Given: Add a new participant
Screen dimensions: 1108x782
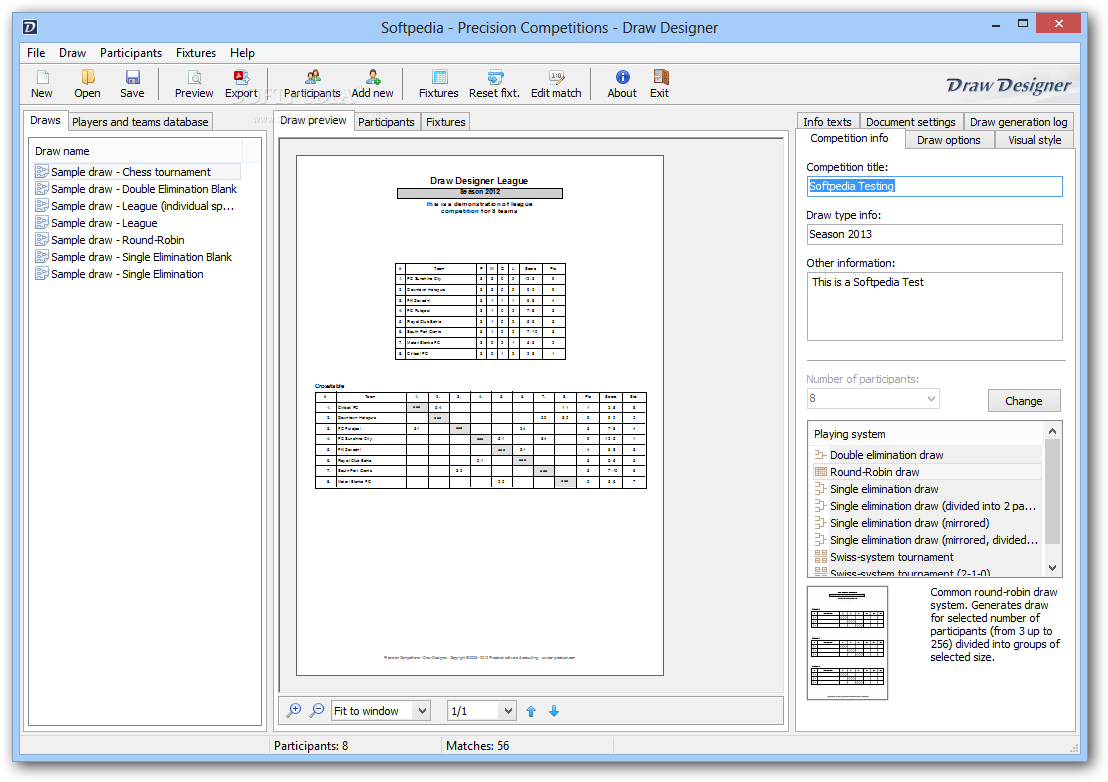Looking at the screenshot, I should point(372,84).
